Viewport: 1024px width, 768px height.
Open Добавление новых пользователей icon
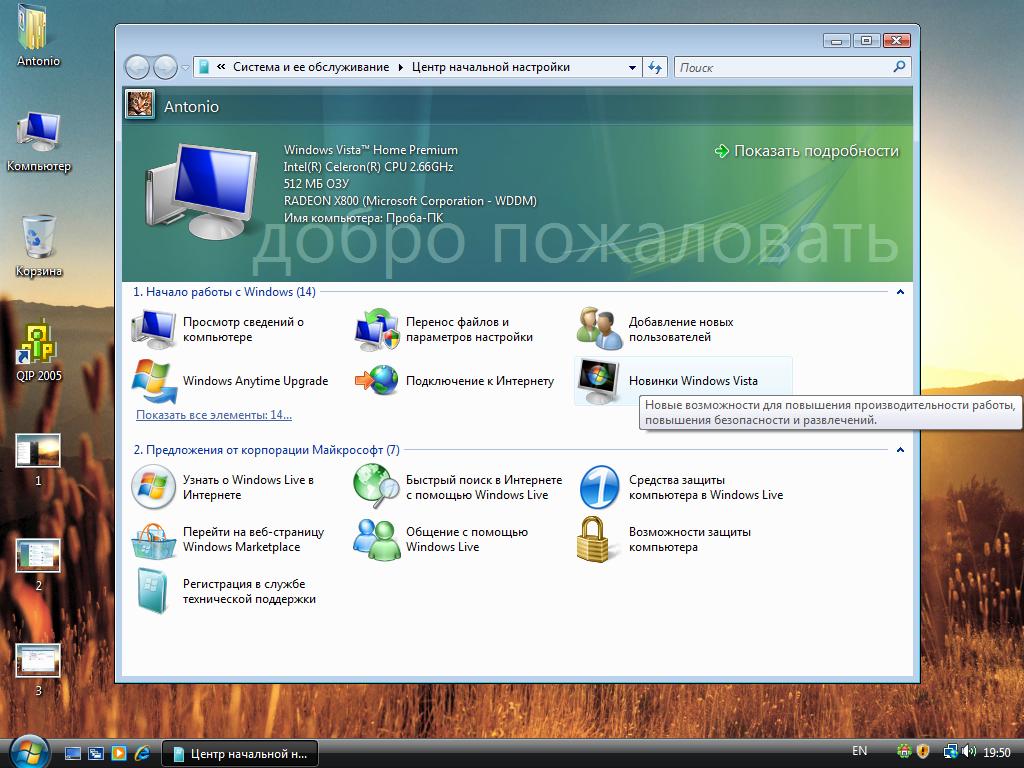pos(600,329)
